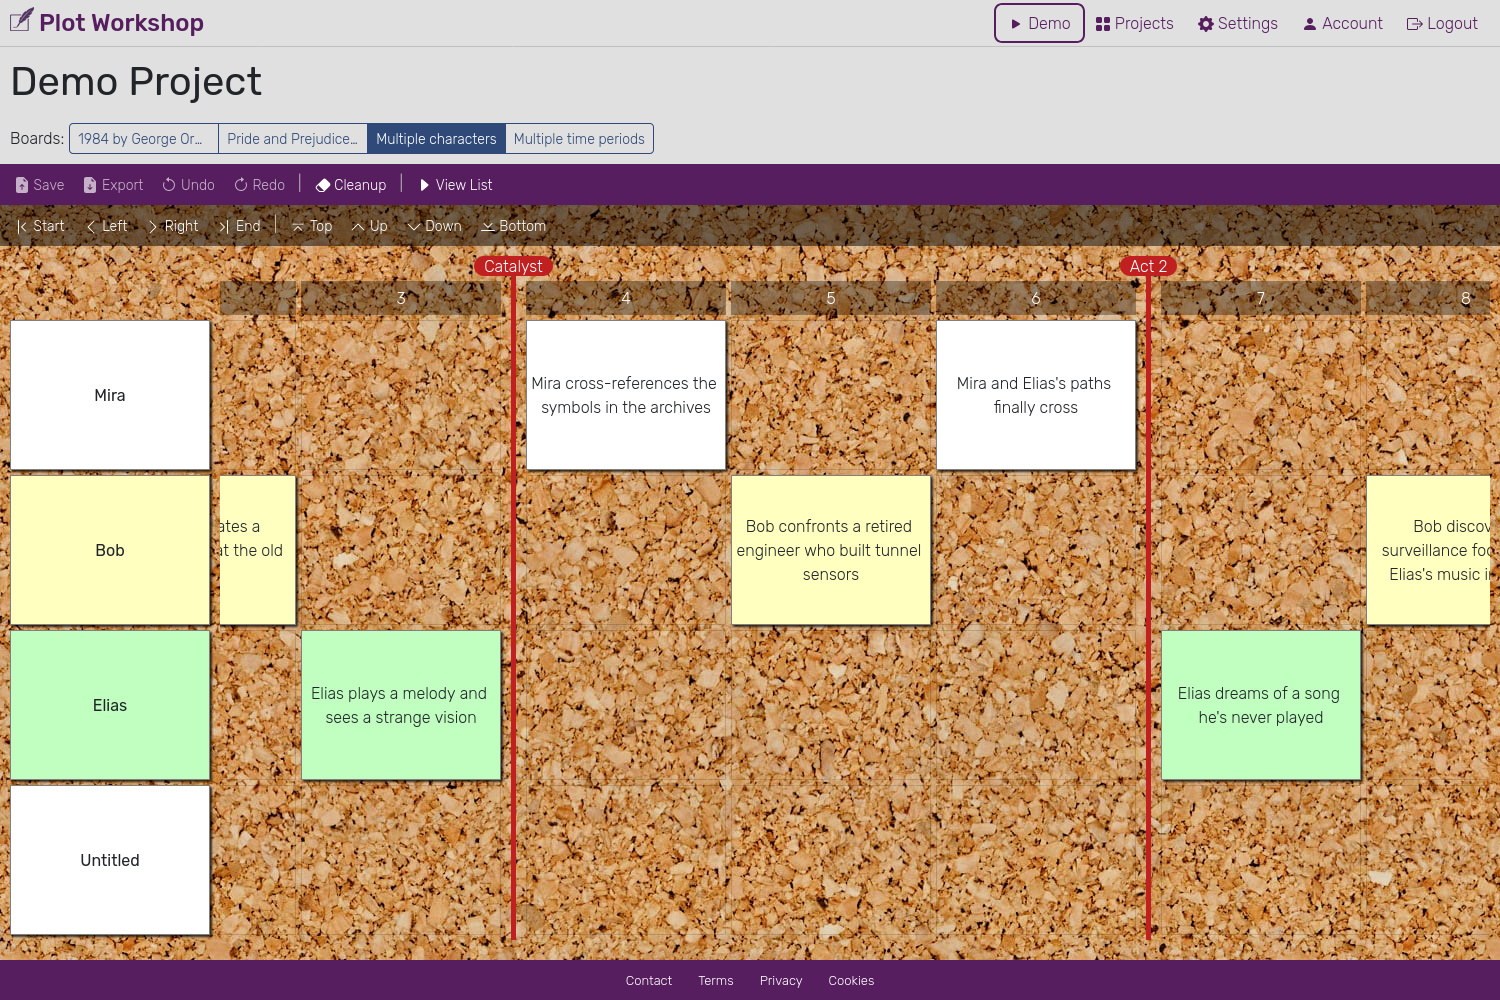Open card 'Mira and Elias's paths finally cross'
The width and height of the screenshot is (1500, 1000).
pos(1036,395)
